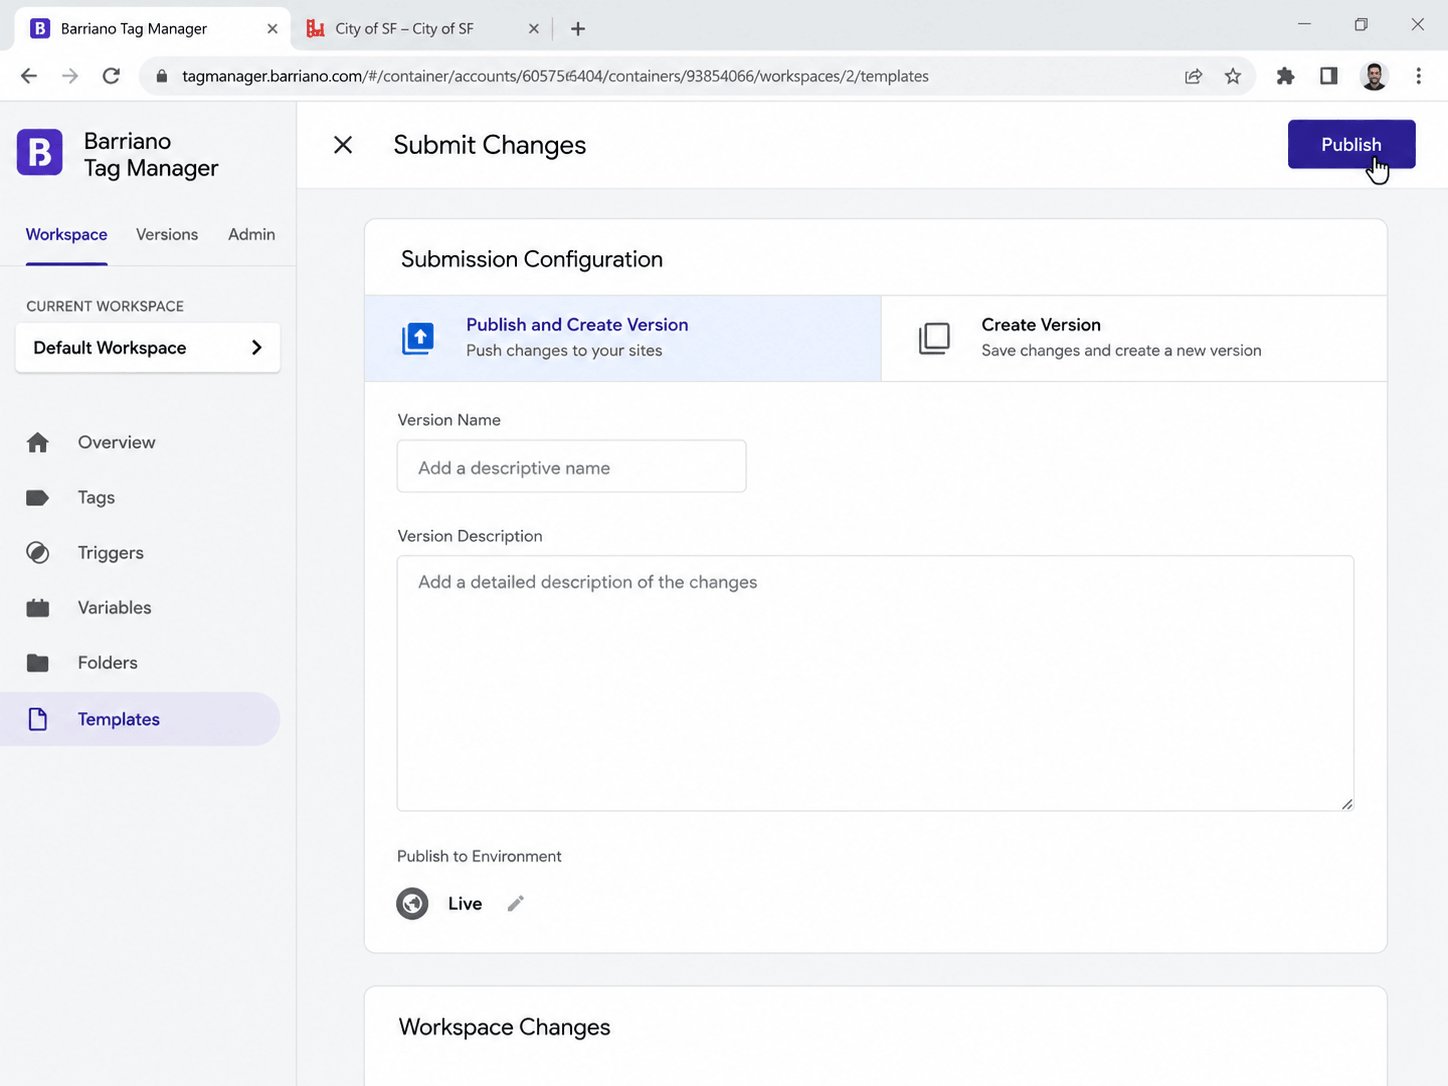Image resolution: width=1448 pixels, height=1086 pixels.
Task: Click the Templates document icon
Action: pyautogui.click(x=38, y=719)
